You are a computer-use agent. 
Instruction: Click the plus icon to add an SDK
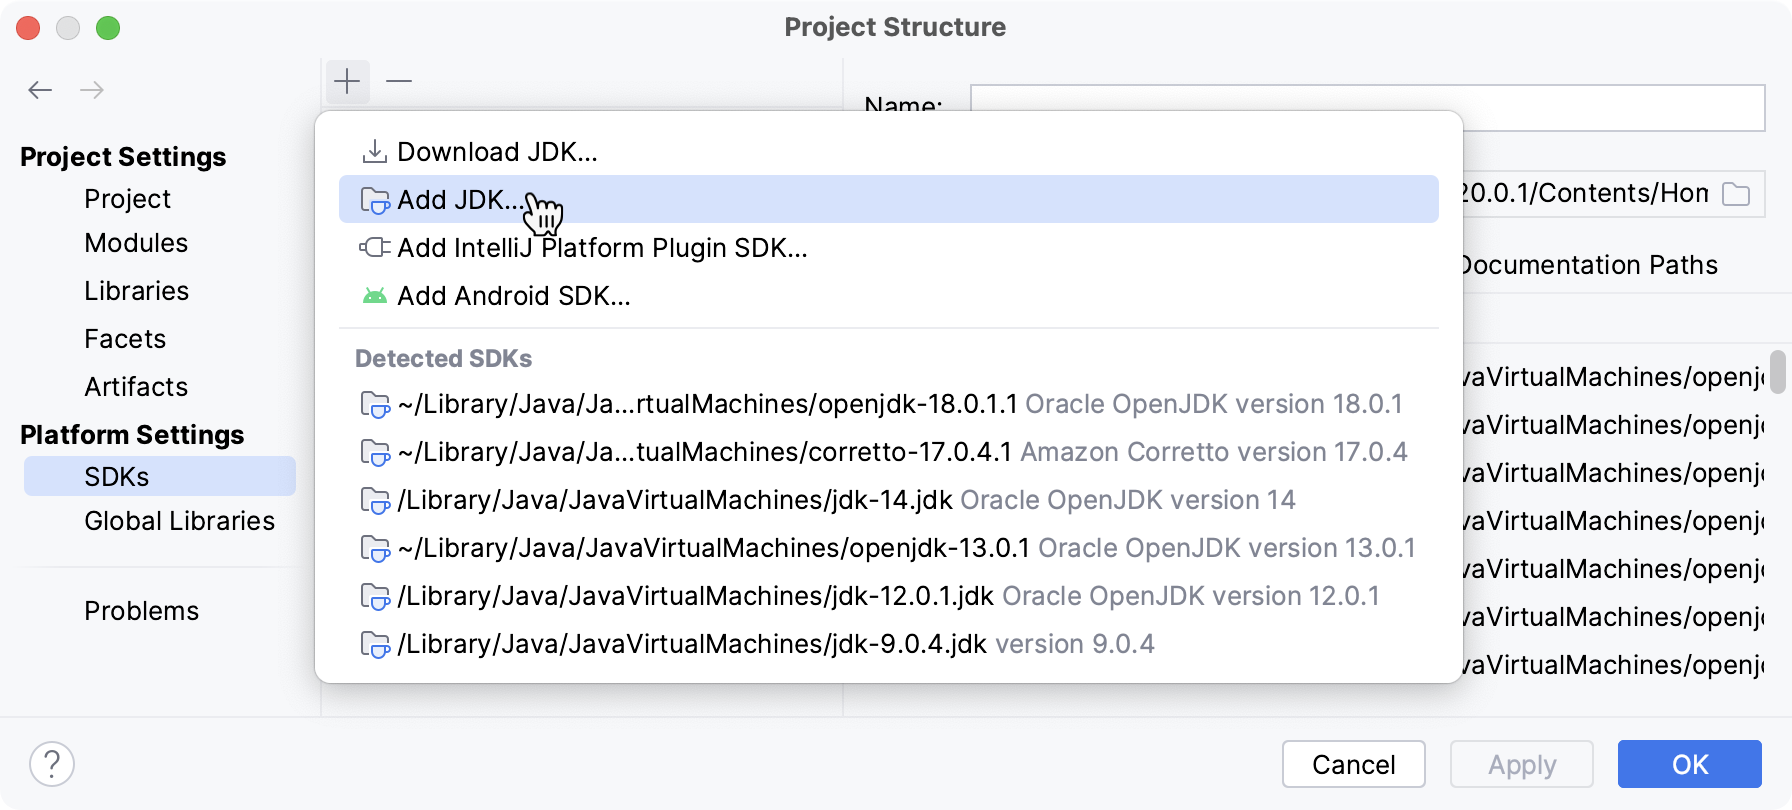(x=347, y=81)
